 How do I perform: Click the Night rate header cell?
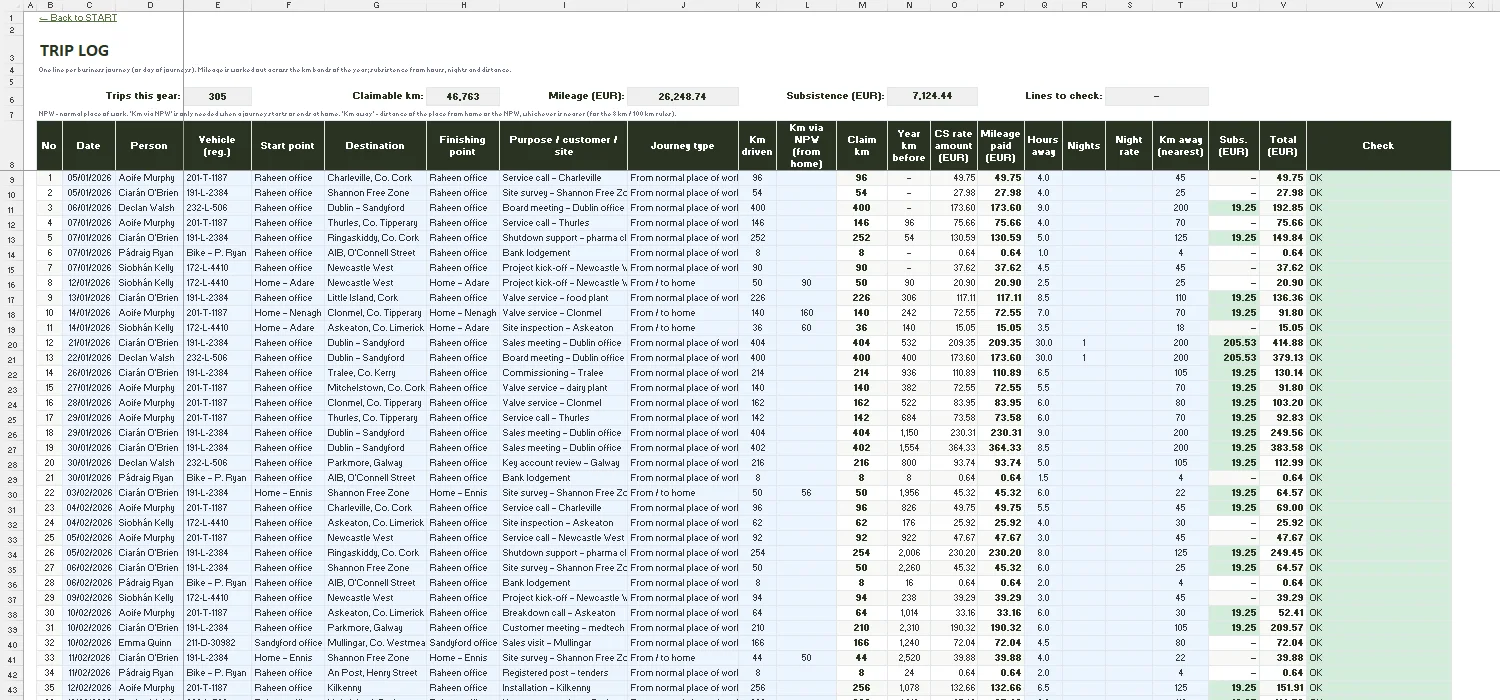[x=1129, y=146]
